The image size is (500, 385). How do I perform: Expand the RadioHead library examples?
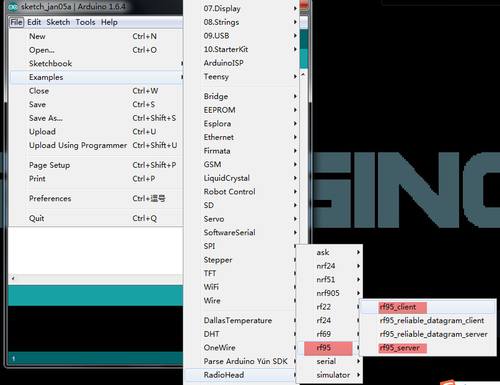pos(241,375)
